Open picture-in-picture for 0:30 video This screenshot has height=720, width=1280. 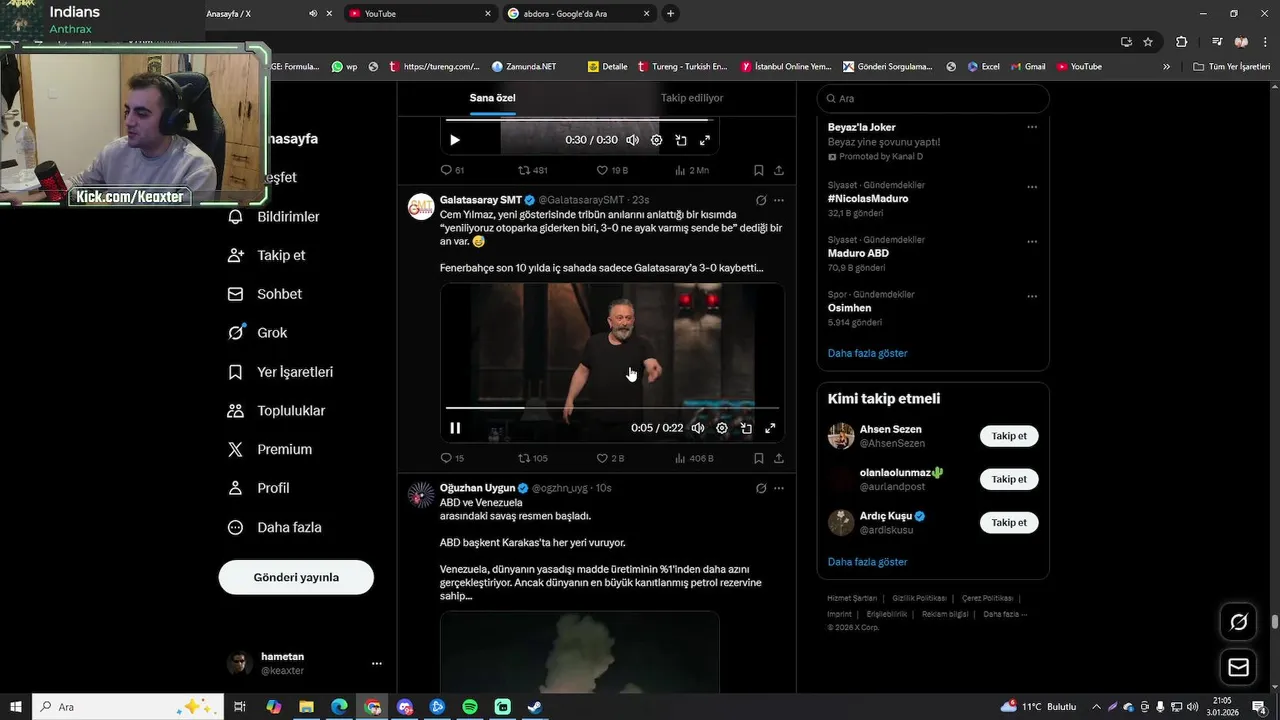(680, 140)
